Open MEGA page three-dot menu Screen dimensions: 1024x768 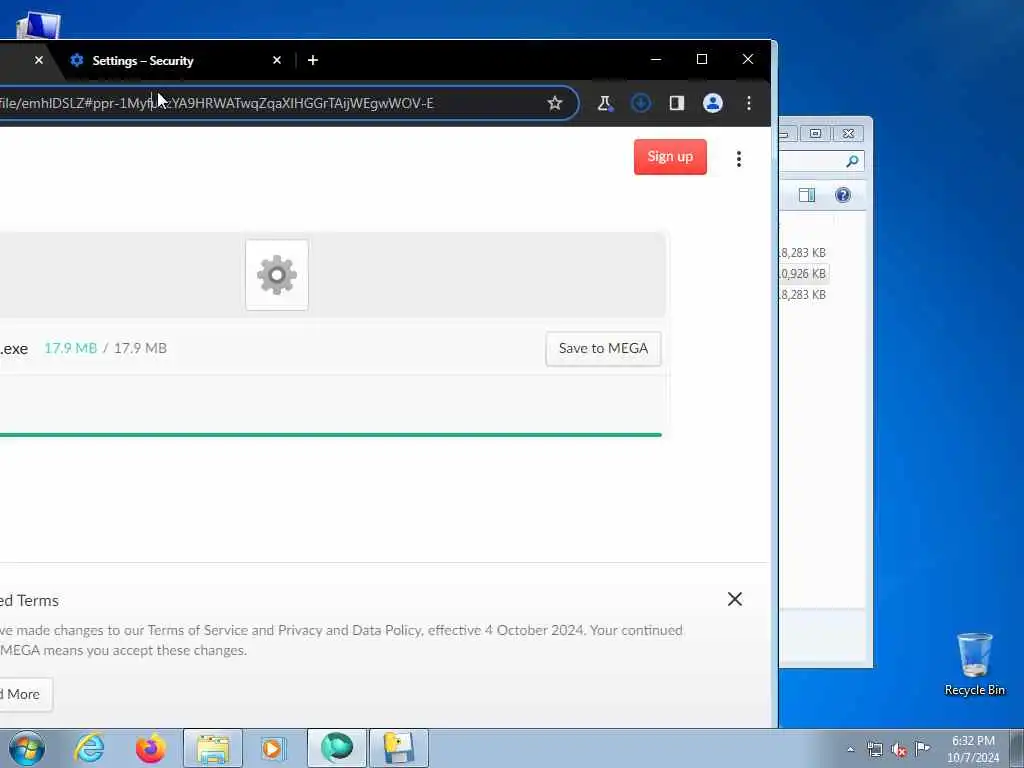click(739, 159)
